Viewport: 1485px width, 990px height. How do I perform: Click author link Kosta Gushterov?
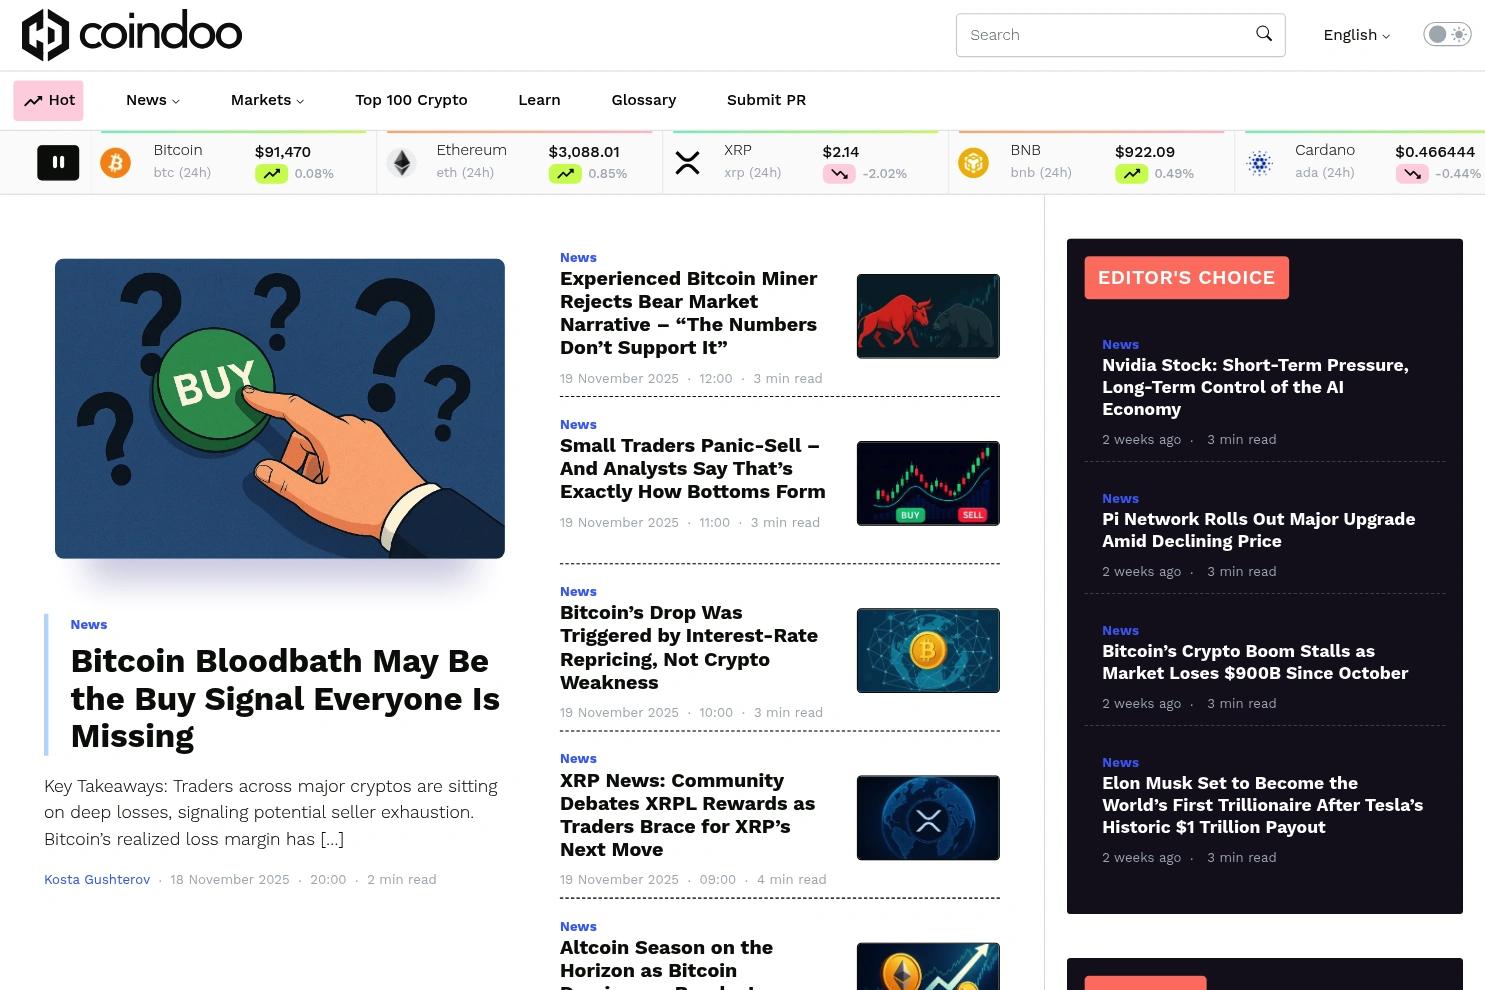tap(96, 879)
